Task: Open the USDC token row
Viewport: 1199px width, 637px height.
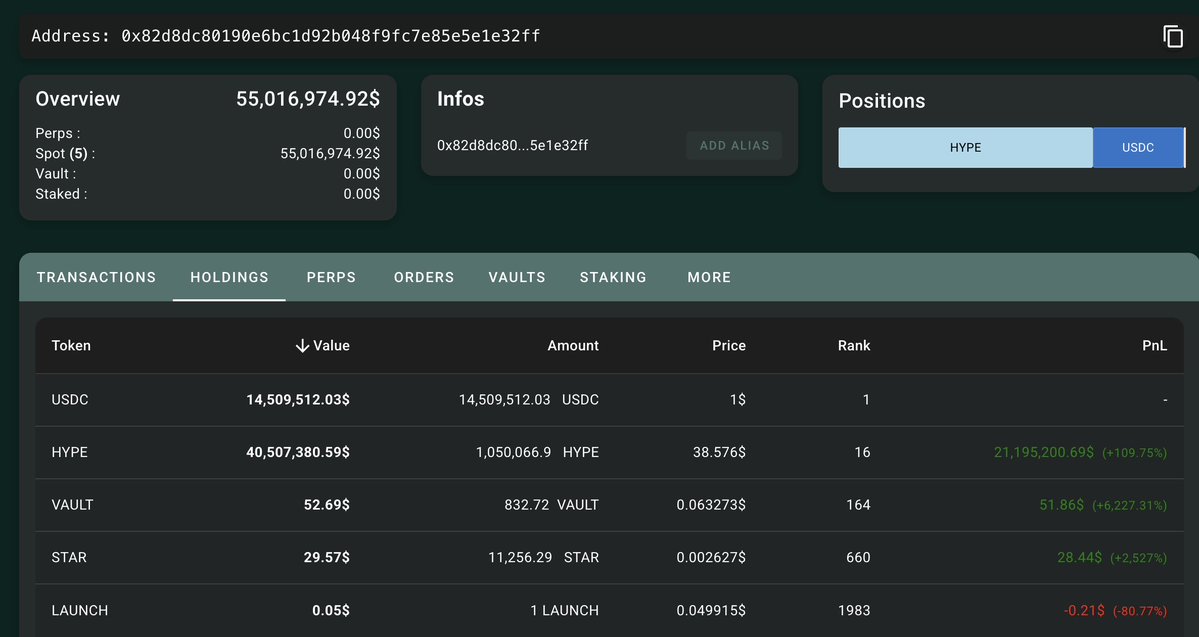Action: coord(70,400)
